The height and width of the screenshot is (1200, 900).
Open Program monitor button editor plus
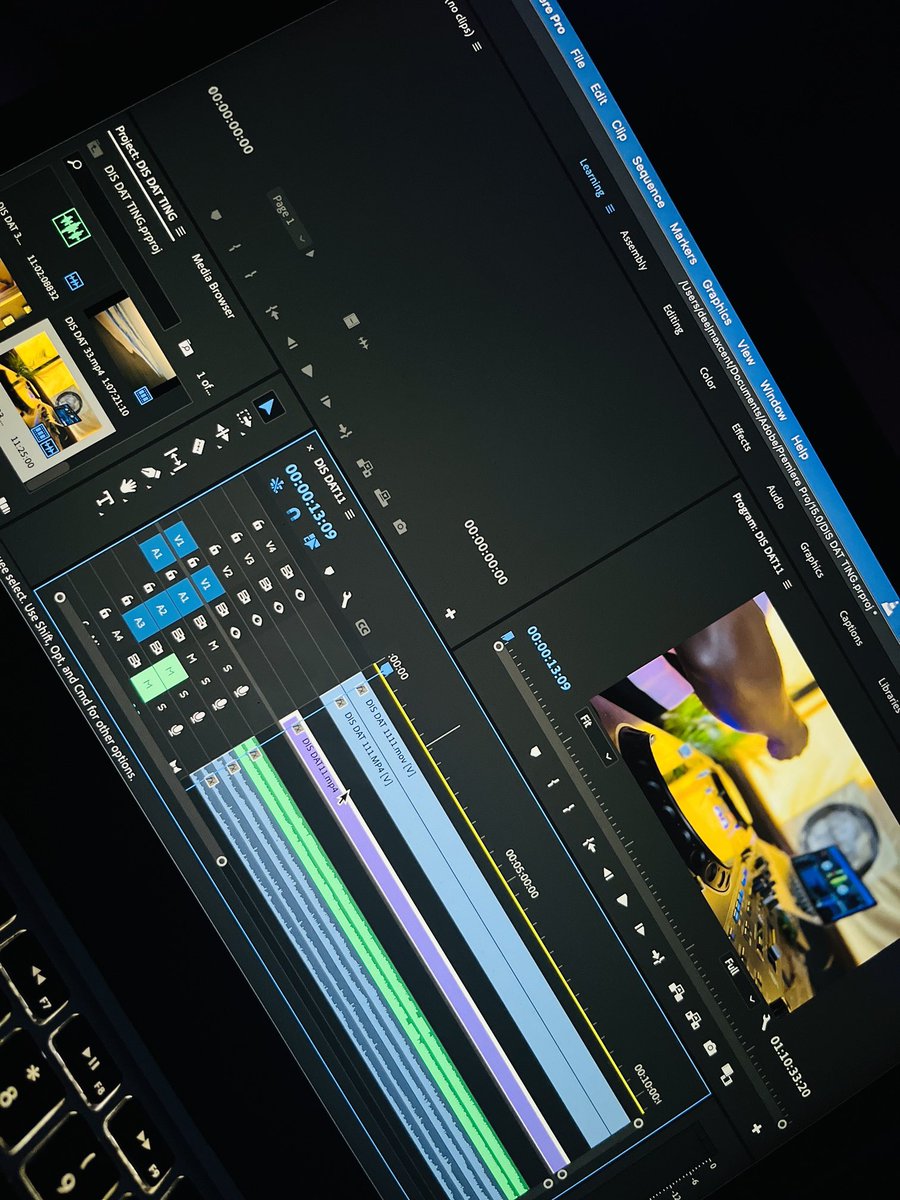755,1127
